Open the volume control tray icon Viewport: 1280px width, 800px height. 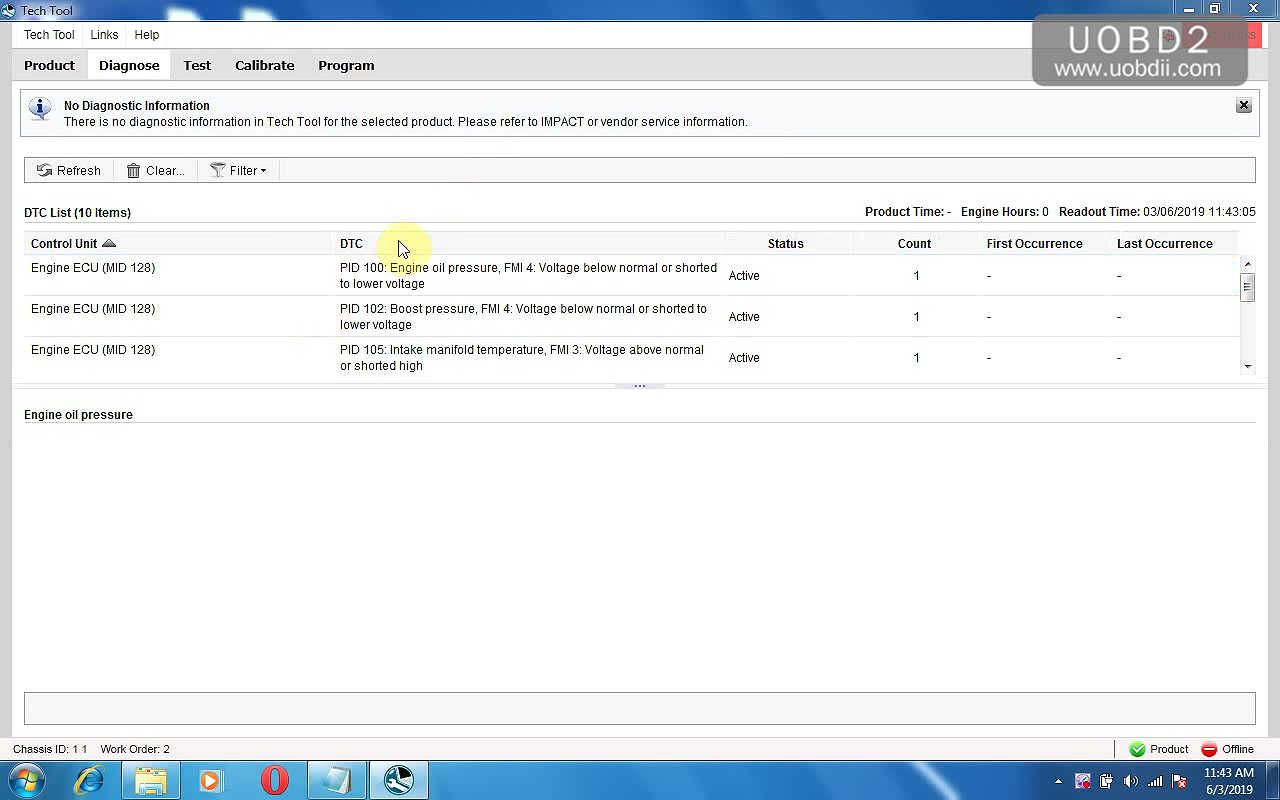(1131, 781)
